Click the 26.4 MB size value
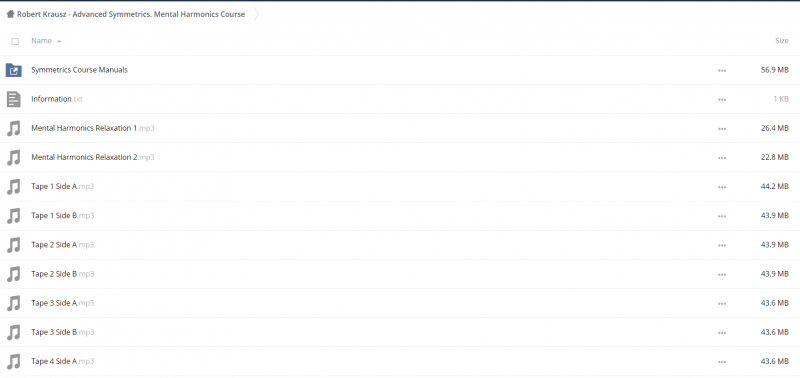This screenshot has width=800, height=378. pyautogui.click(x=774, y=128)
